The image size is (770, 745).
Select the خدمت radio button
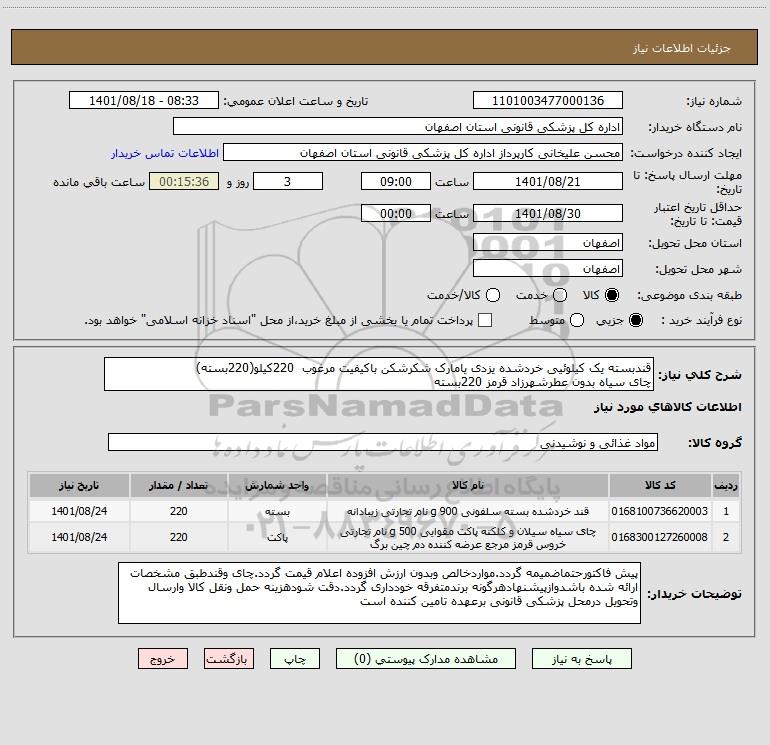click(560, 295)
